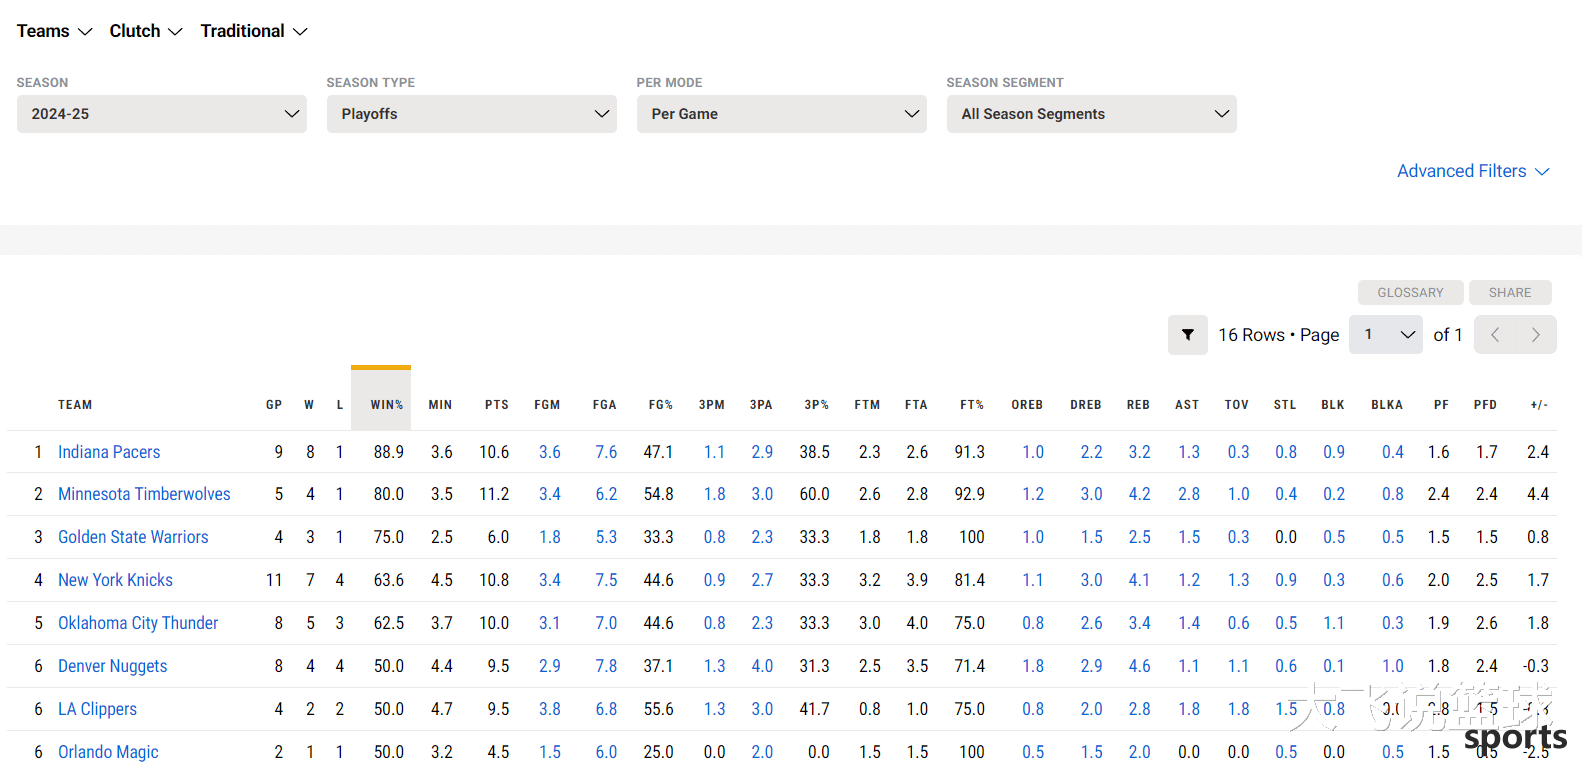Open the Per Mode dropdown
The image size is (1582, 769).
click(781, 114)
